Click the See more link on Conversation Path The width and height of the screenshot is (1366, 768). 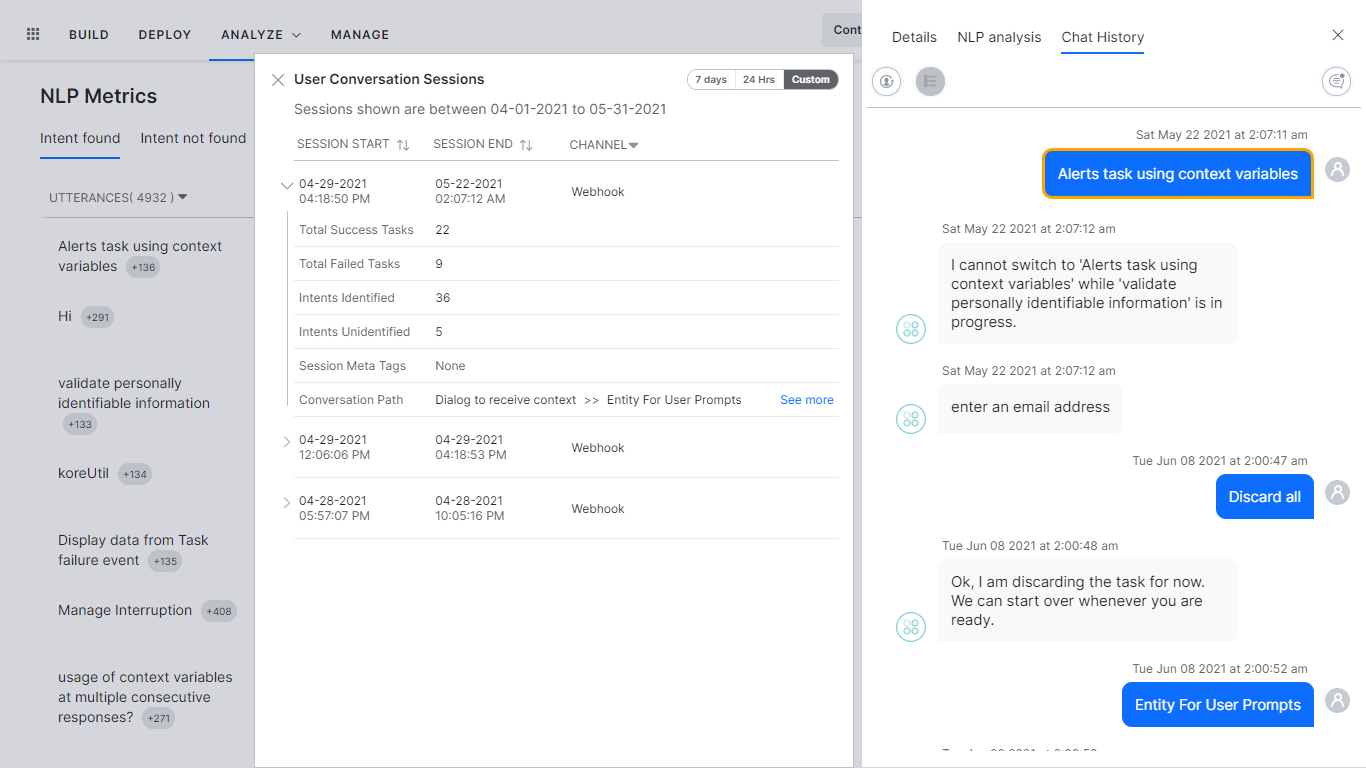pyautogui.click(x=806, y=399)
